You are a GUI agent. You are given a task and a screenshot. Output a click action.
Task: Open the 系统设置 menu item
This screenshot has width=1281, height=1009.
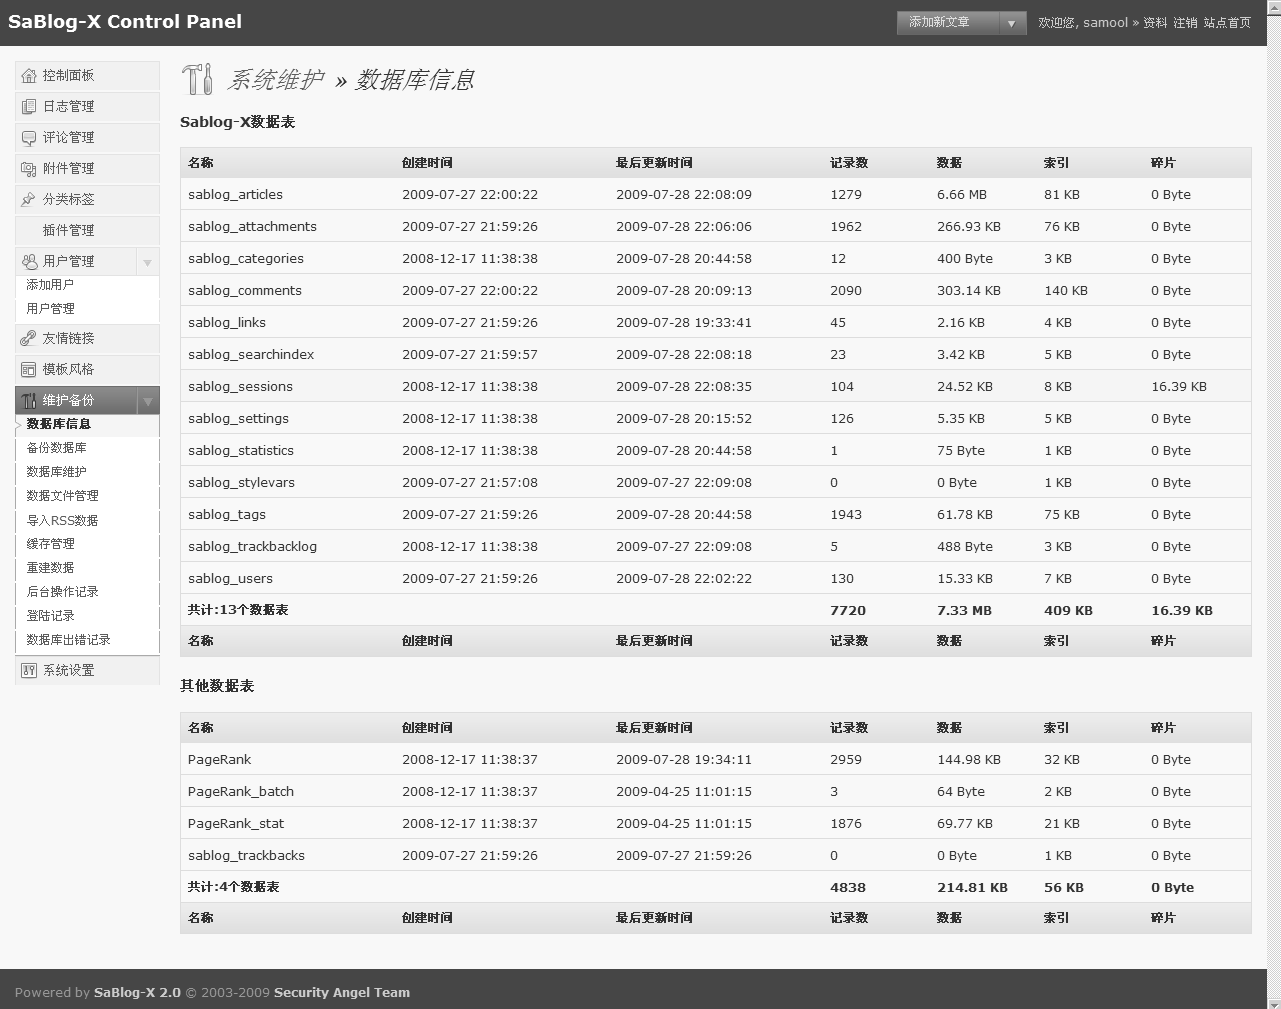pyautogui.click(x=87, y=671)
